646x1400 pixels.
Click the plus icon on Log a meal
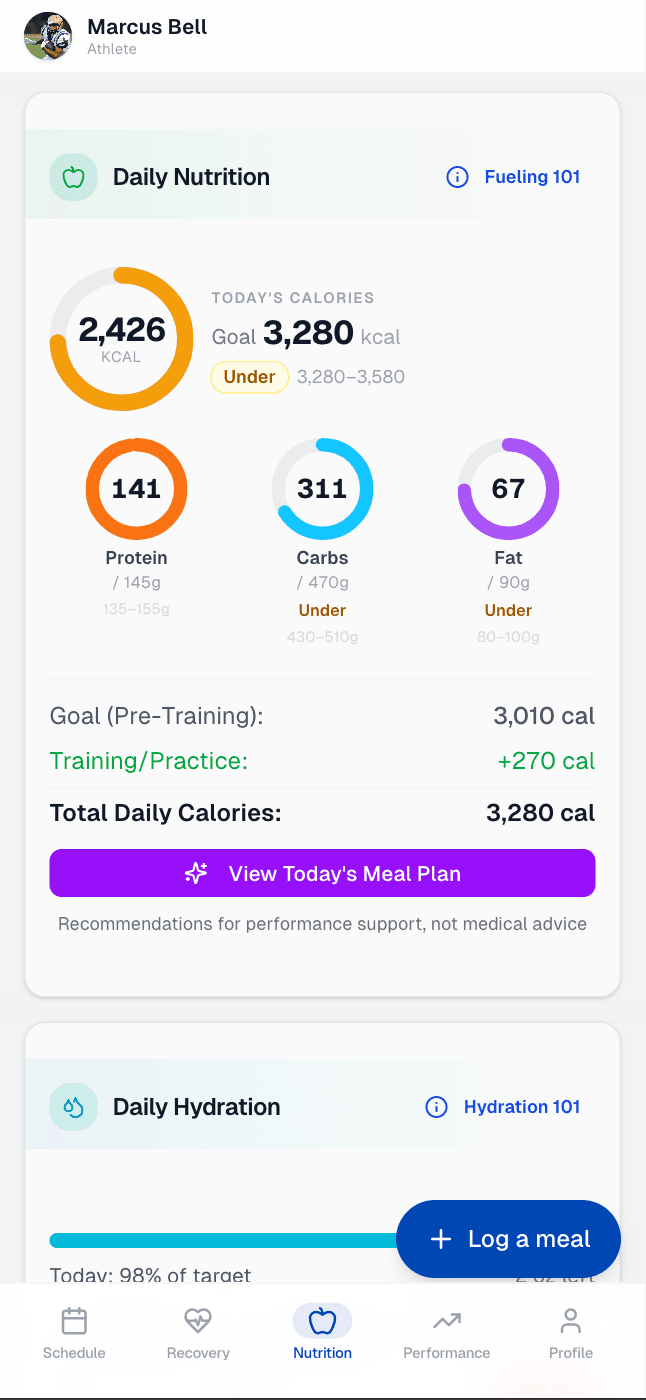440,1239
